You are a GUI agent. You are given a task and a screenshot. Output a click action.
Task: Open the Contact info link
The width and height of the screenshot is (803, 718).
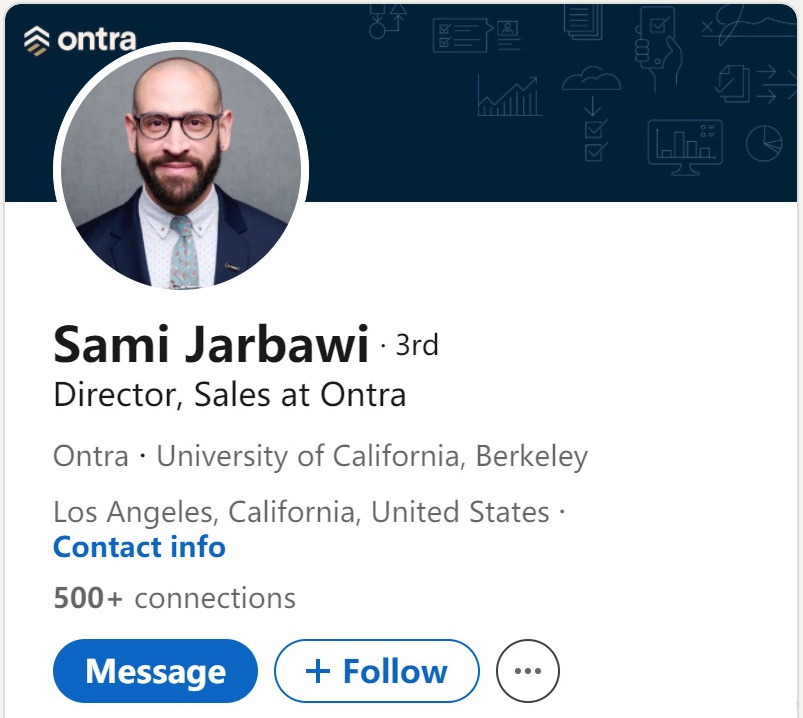[139, 547]
